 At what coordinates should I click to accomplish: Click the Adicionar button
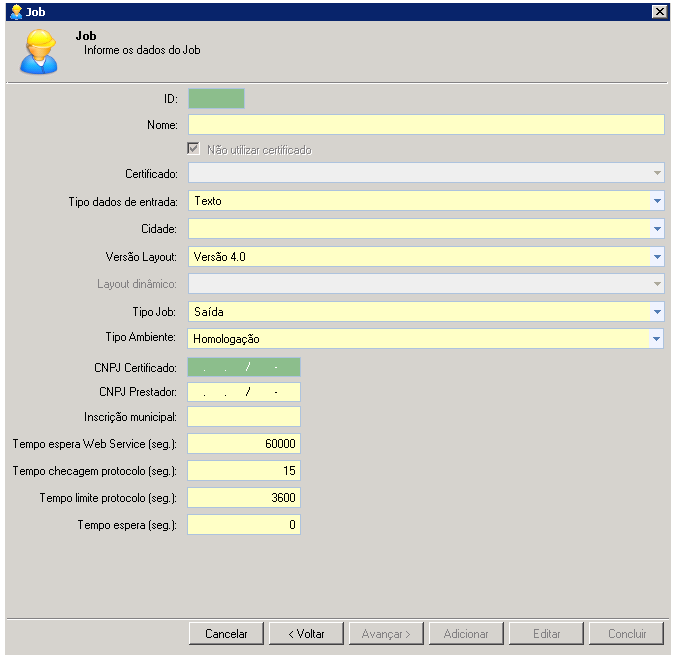pyautogui.click(x=466, y=634)
